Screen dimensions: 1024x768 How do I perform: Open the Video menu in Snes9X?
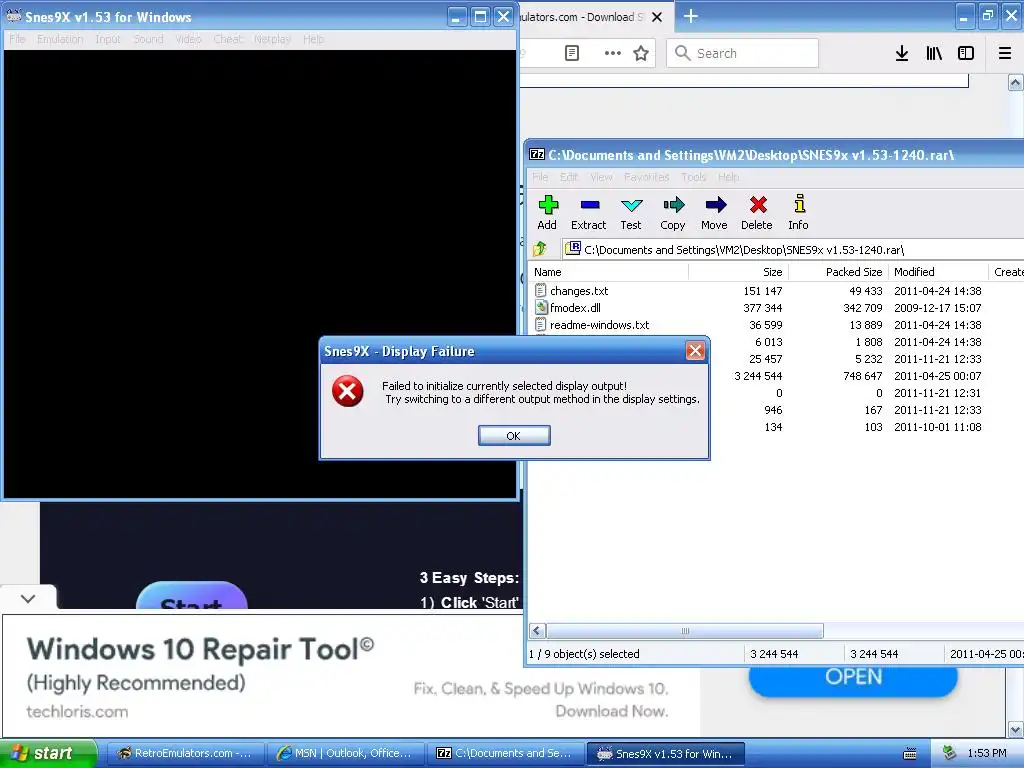pyautogui.click(x=188, y=39)
